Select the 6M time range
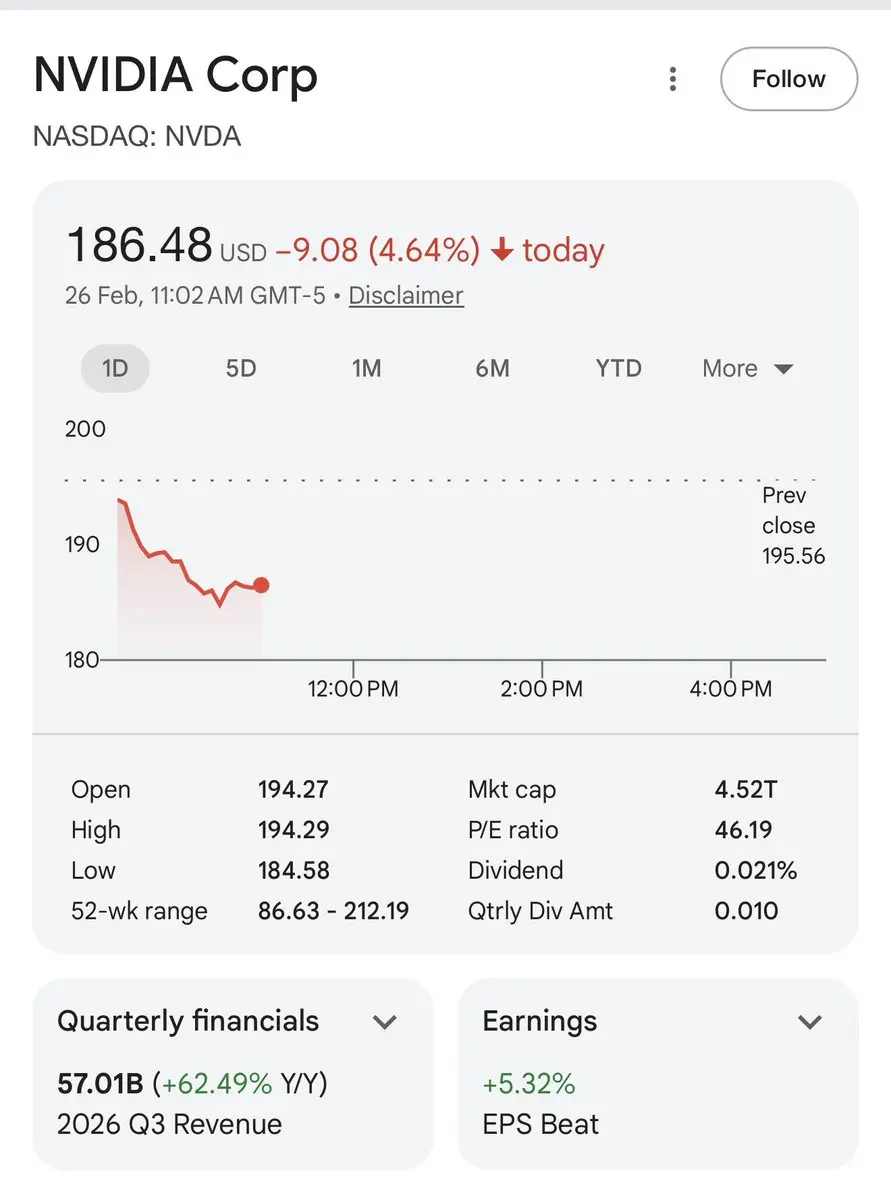This screenshot has height=1200, width=891. (493, 368)
